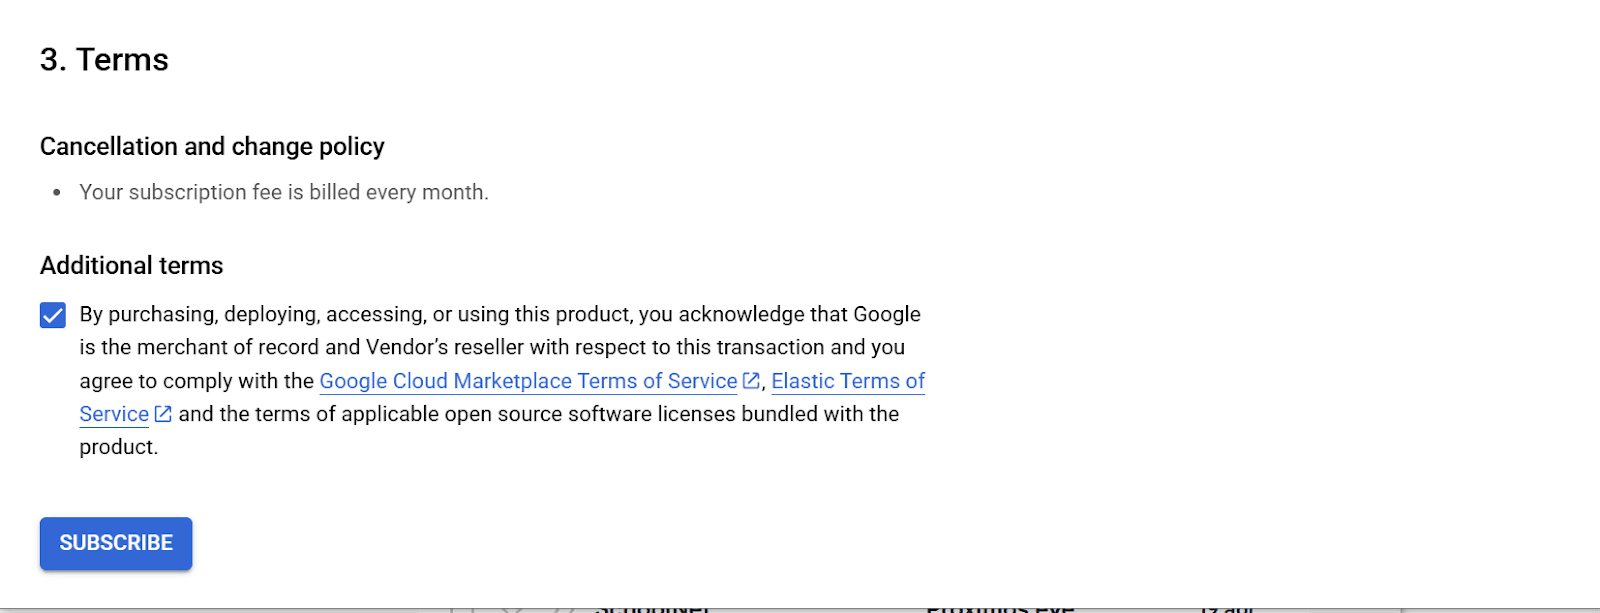Click the external-link icon after Marketplace Terms of Service
The height and width of the screenshot is (613, 1600).
[750, 381]
